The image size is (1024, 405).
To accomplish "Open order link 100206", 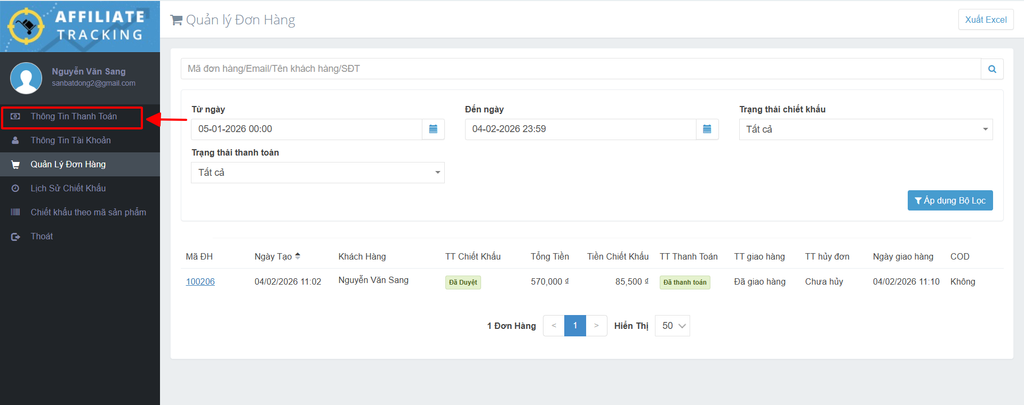I will [x=200, y=282].
